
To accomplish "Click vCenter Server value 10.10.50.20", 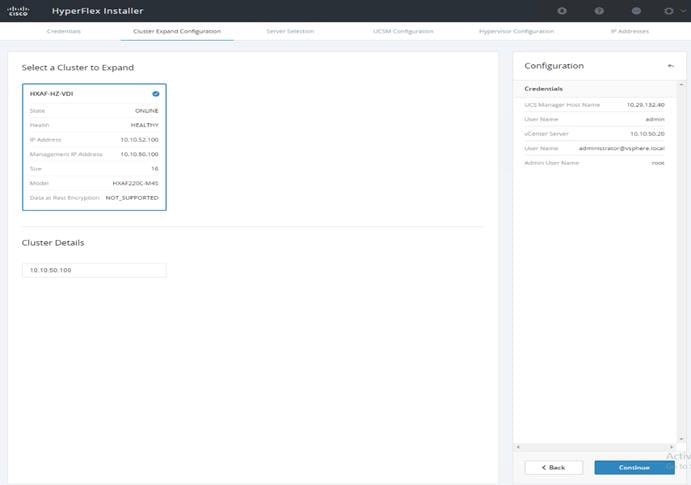I will pyautogui.click(x=647, y=134).
